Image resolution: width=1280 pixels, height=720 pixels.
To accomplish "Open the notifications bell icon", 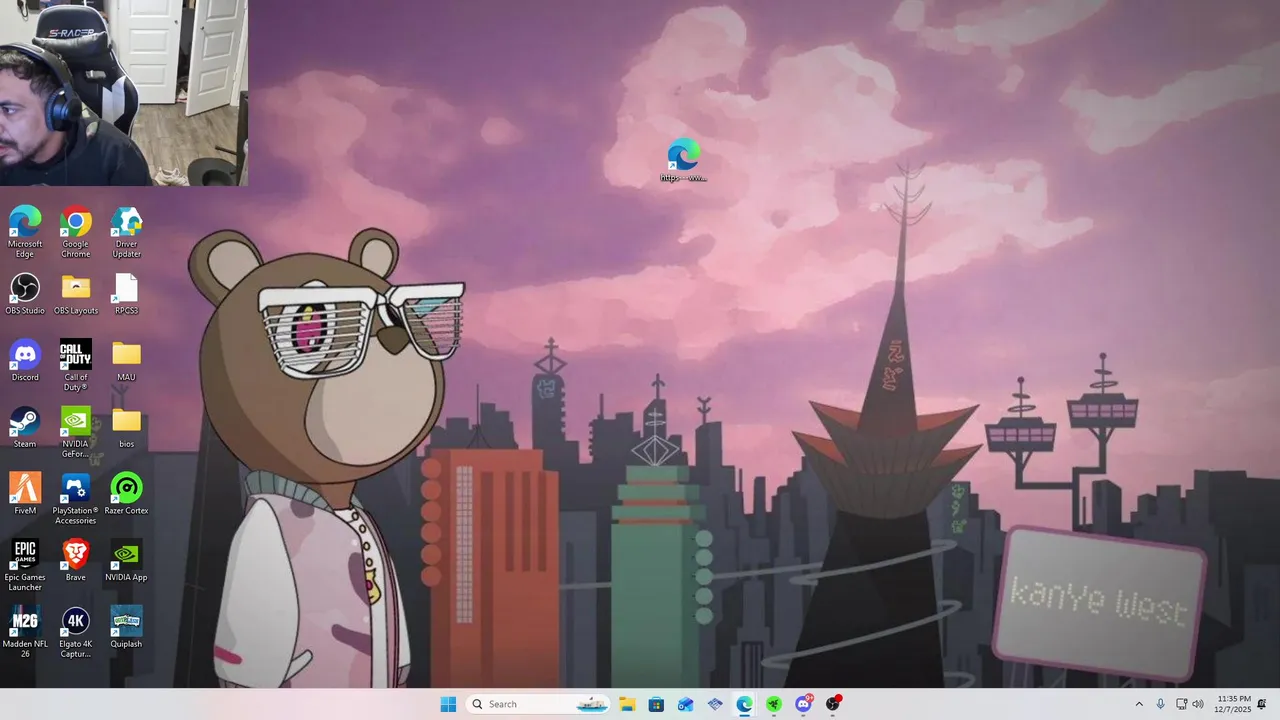I will click(x=1262, y=704).
